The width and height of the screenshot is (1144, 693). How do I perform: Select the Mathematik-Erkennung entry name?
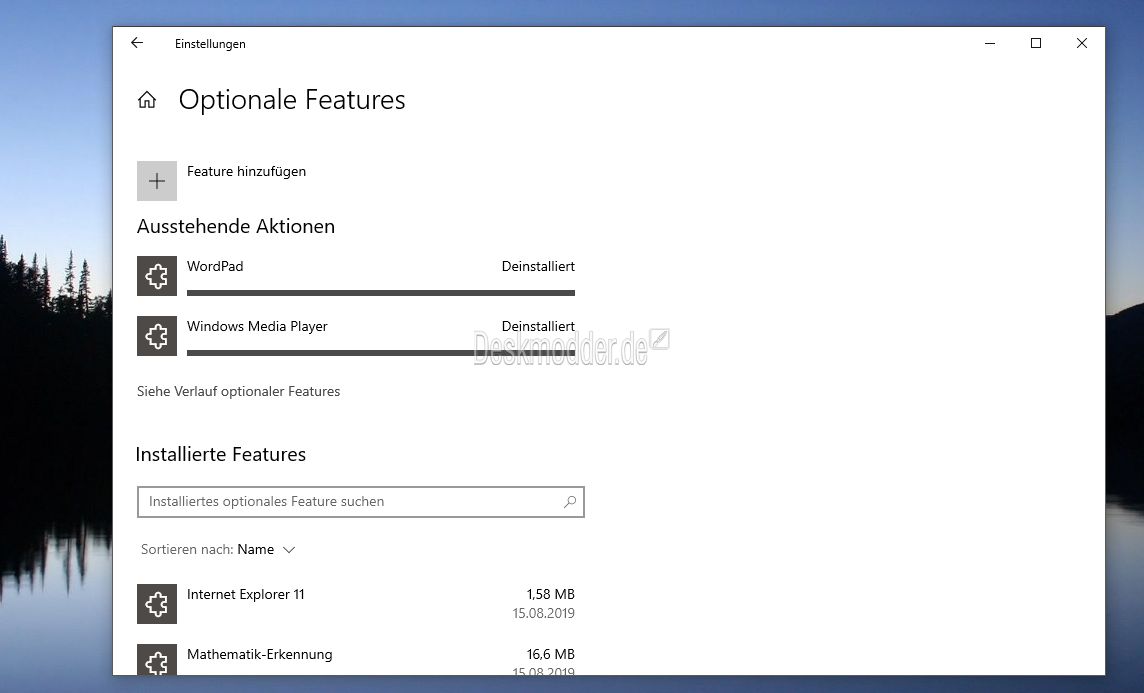260,654
